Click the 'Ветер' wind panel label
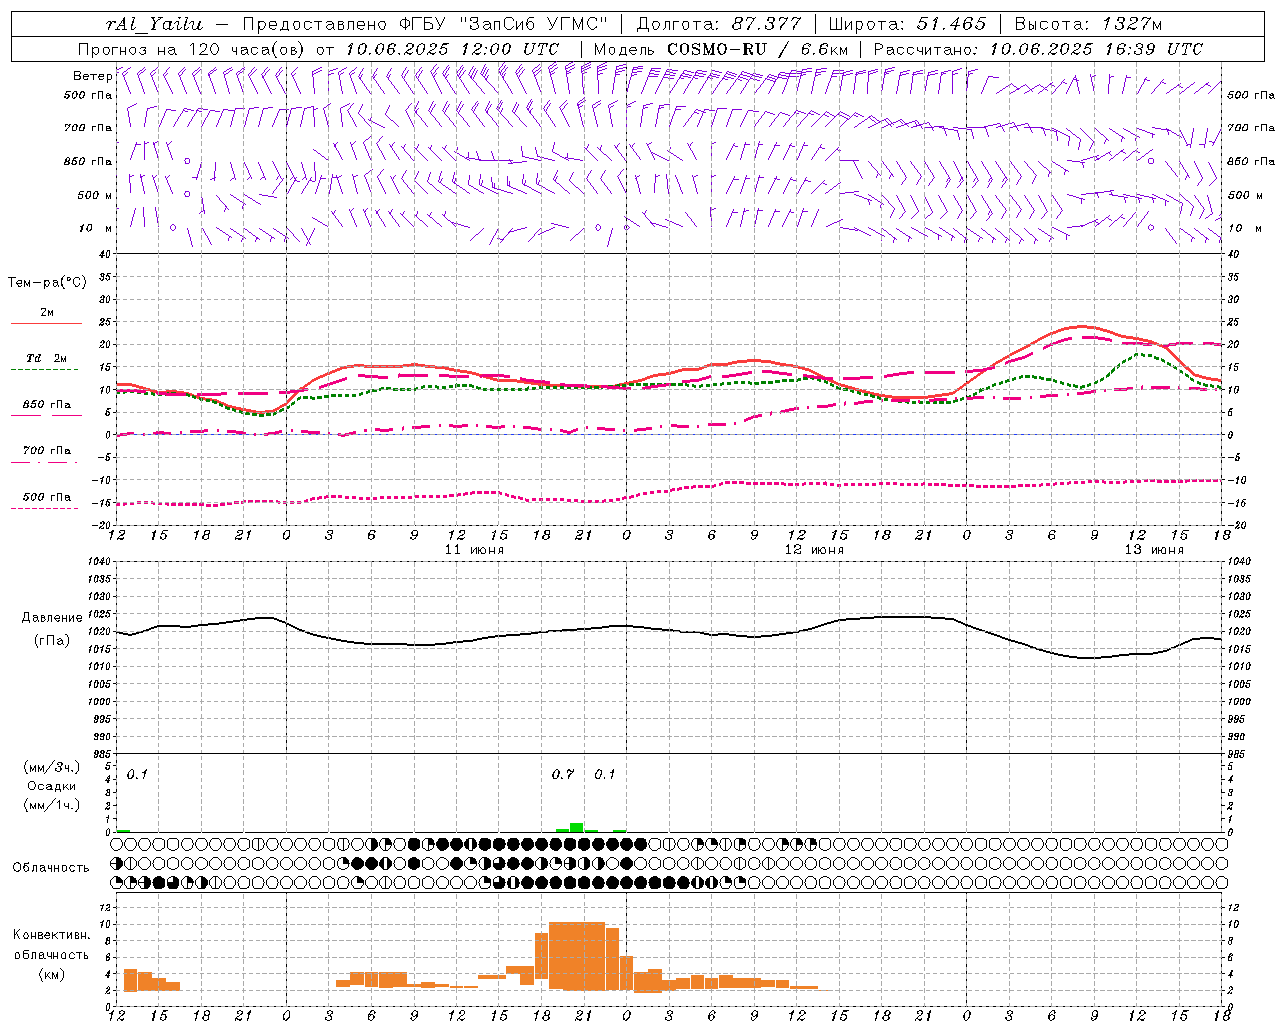1280x1024 pixels. point(93,76)
